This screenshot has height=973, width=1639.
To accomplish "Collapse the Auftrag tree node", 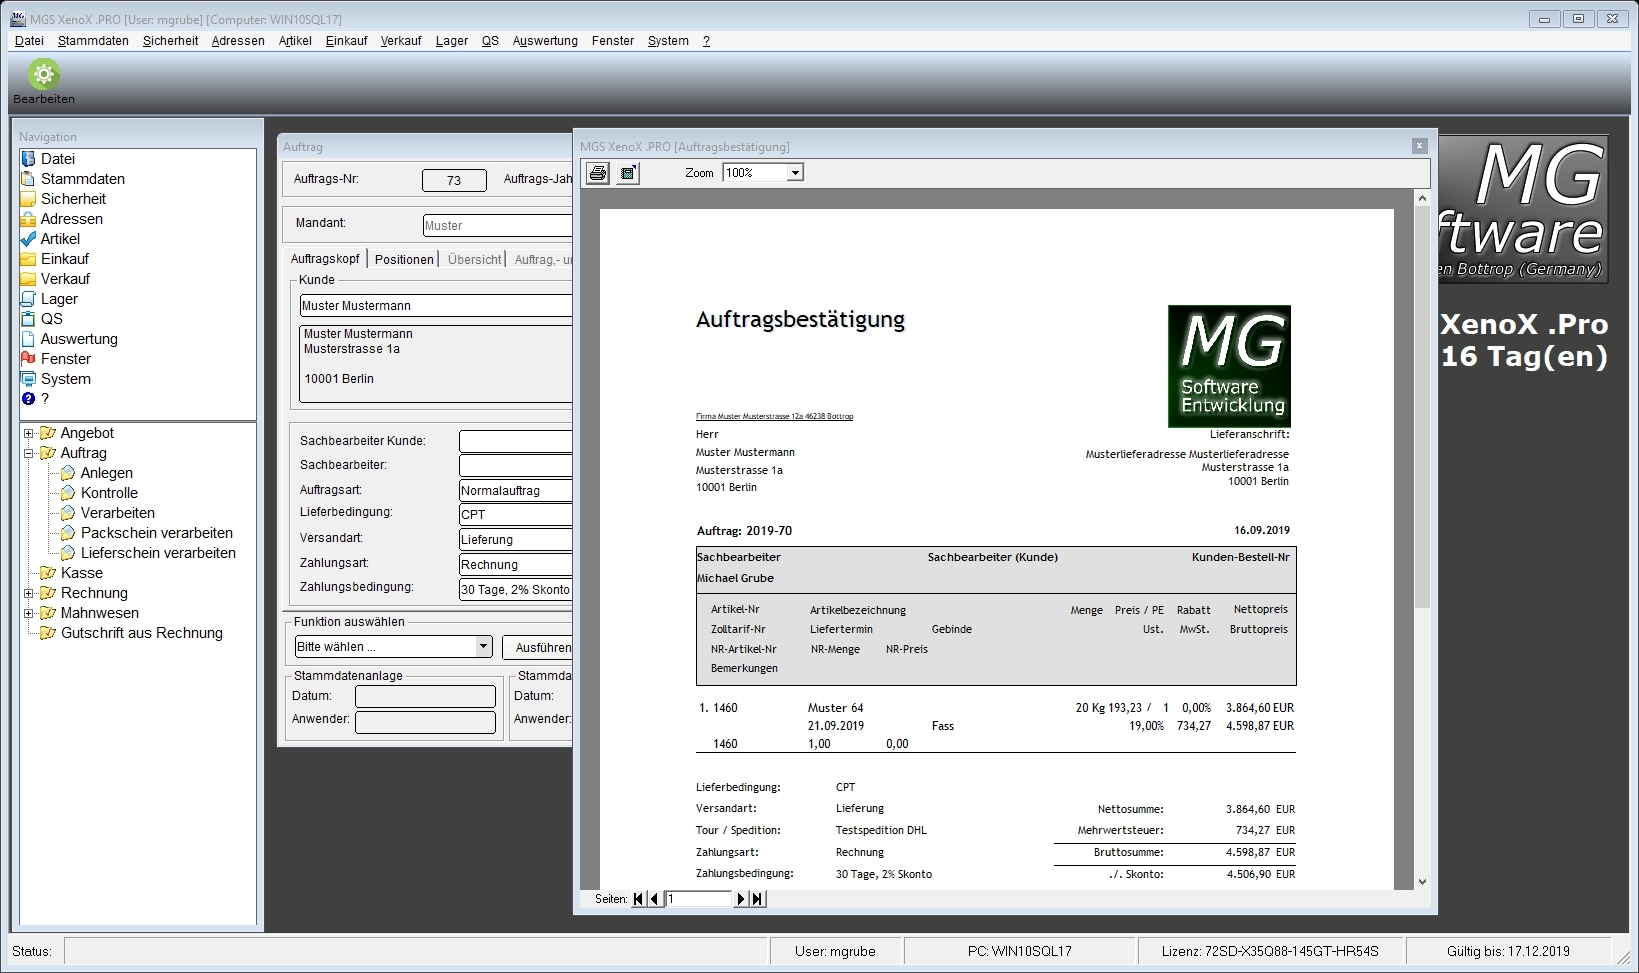I will pyautogui.click(x=29, y=454).
